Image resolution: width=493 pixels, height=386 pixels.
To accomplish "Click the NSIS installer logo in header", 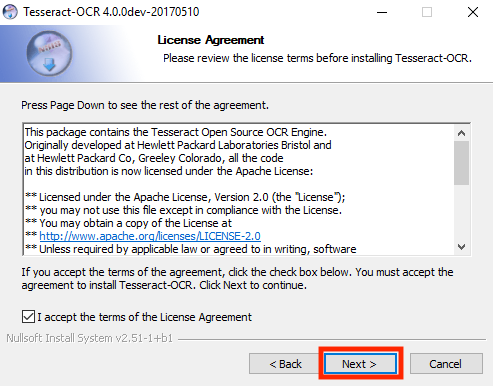I will (49, 53).
